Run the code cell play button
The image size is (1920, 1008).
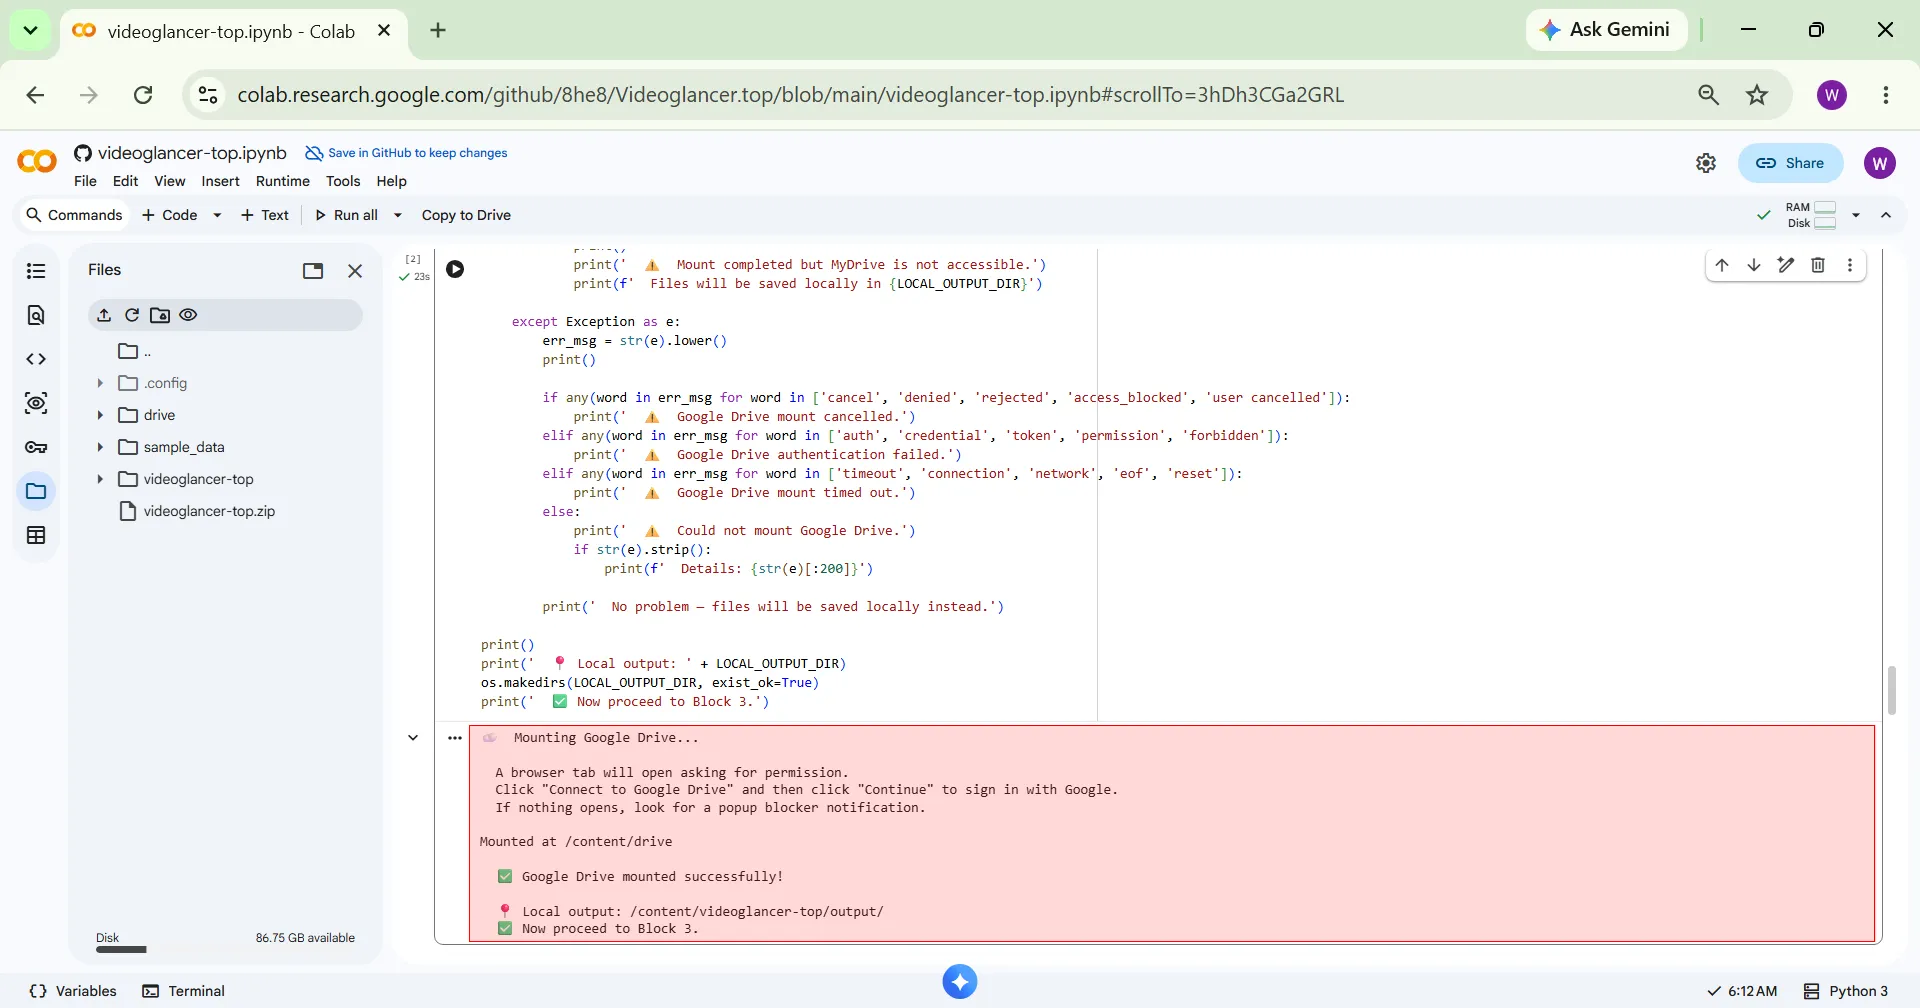click(455, 269)
